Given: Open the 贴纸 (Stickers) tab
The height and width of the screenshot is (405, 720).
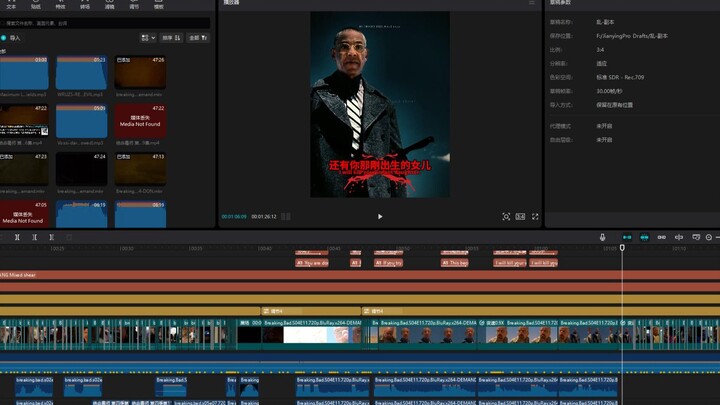Looking at the screenshot, I should tap(36, 5).
